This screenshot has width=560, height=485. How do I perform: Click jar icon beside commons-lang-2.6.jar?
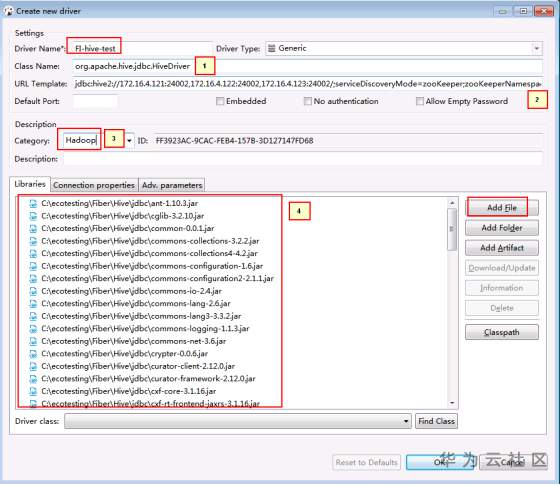(x=33, y=304)
